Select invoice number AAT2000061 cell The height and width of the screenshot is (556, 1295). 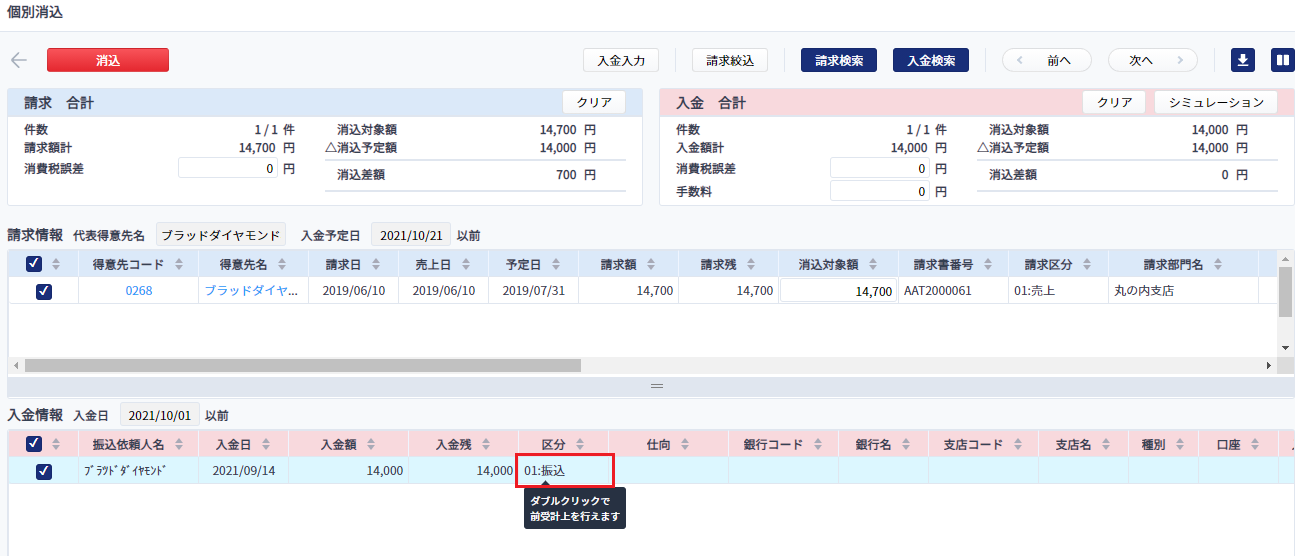tap(953, 291)
